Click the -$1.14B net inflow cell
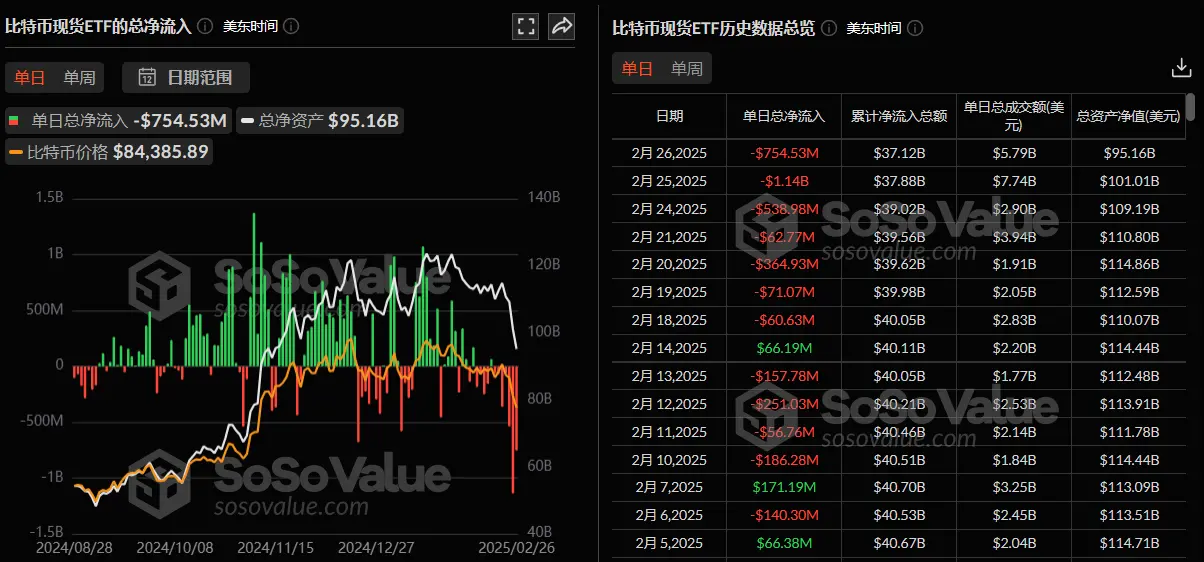This screenshot has width=1204, height=562. point(784,181)
